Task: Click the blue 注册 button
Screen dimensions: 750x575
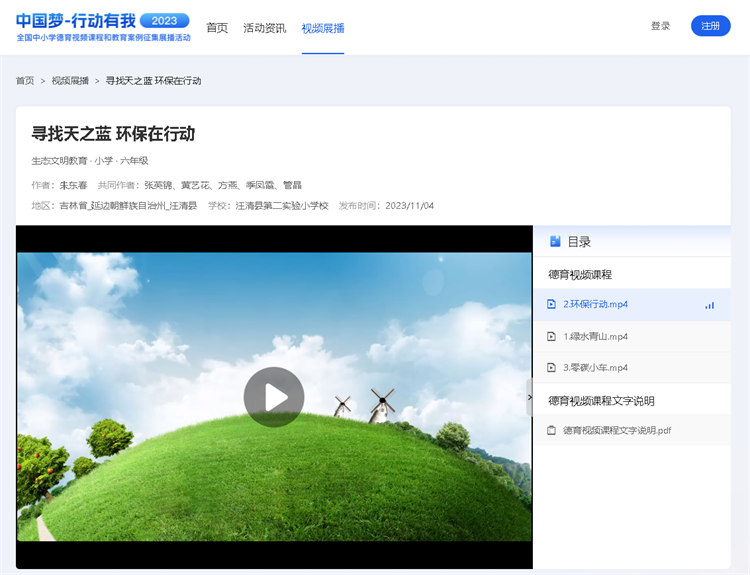Action: 710,26
